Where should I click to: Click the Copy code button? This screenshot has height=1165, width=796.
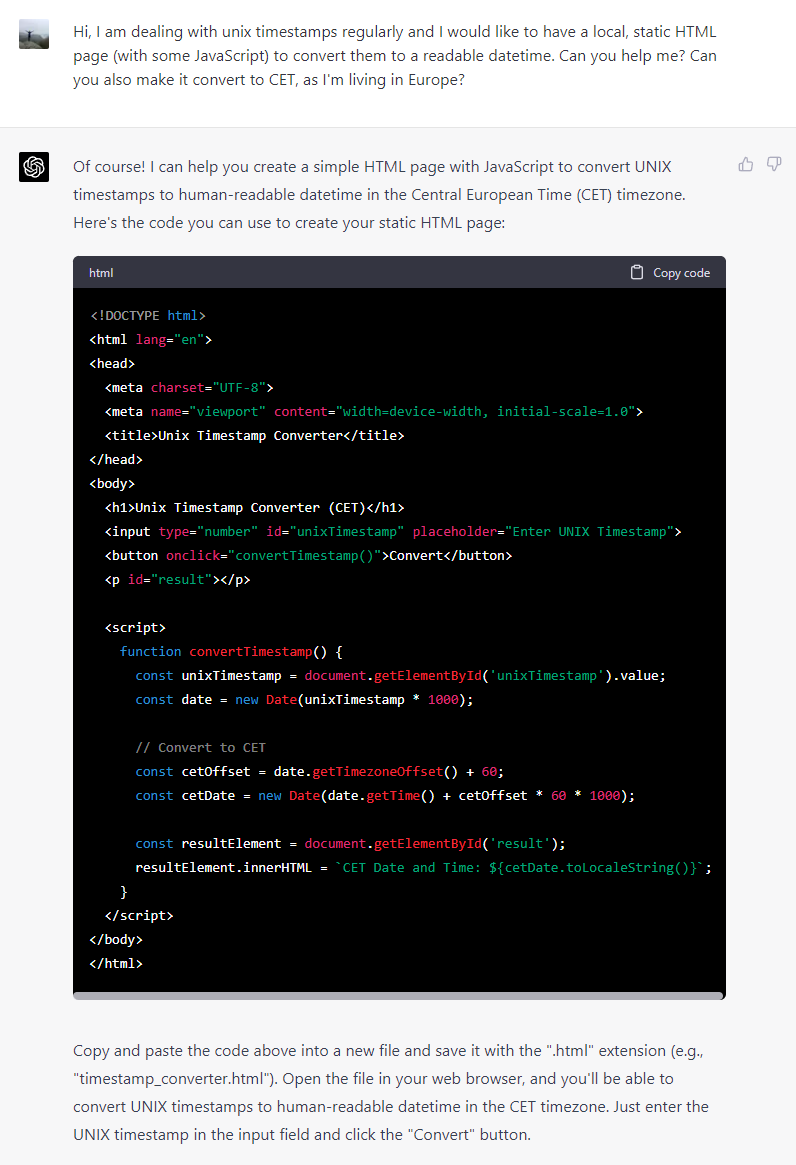click(x=670, y=273)
